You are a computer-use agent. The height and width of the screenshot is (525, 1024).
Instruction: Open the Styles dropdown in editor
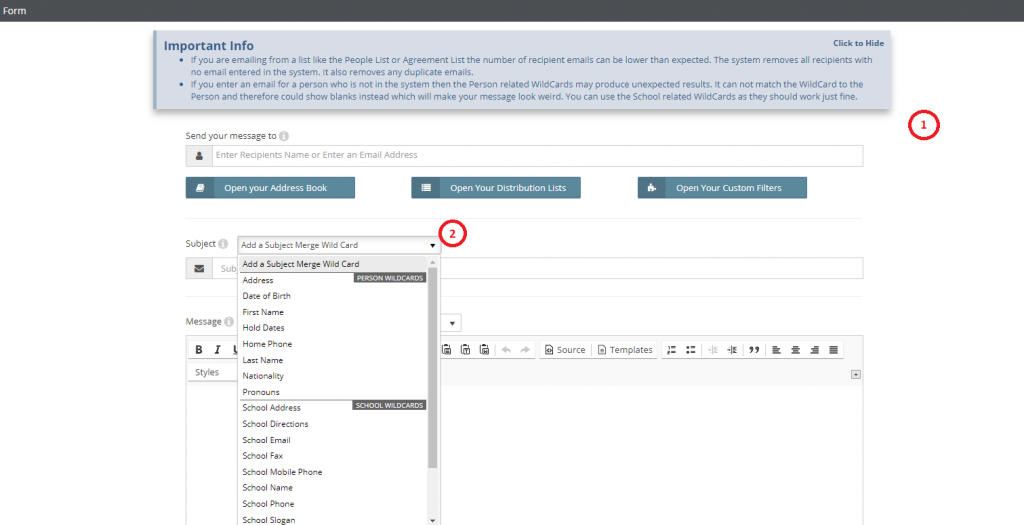click(x=208, y=373)
